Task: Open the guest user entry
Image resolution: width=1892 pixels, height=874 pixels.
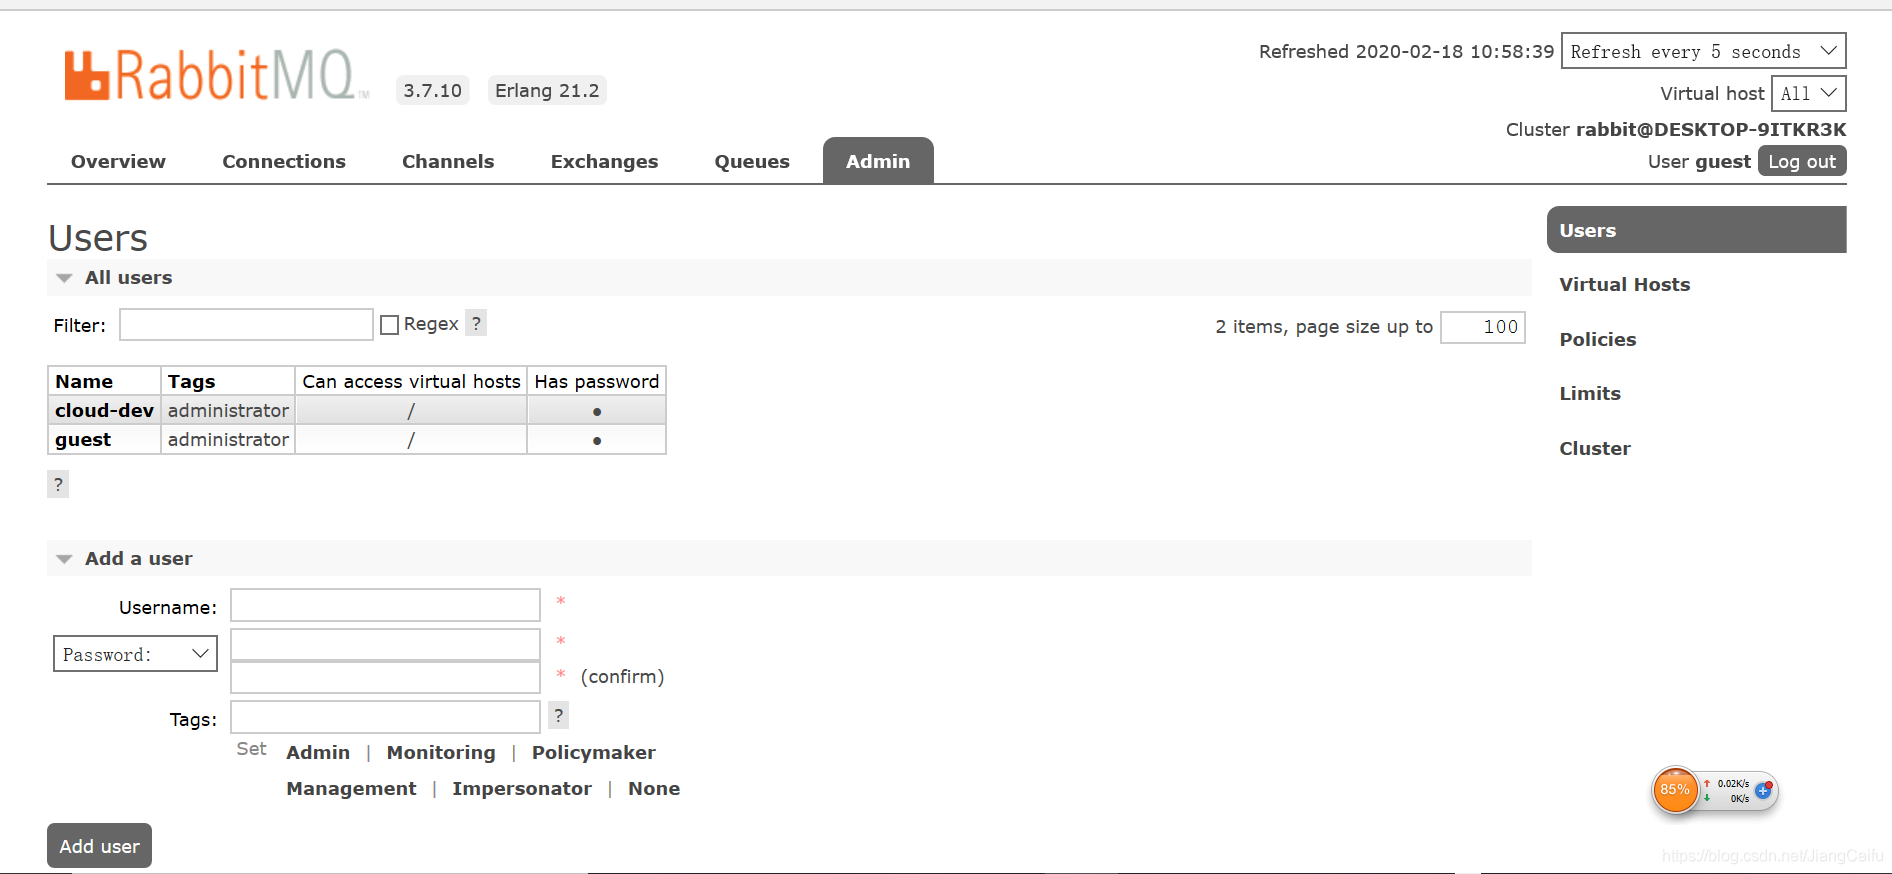Action: point(83,439)
